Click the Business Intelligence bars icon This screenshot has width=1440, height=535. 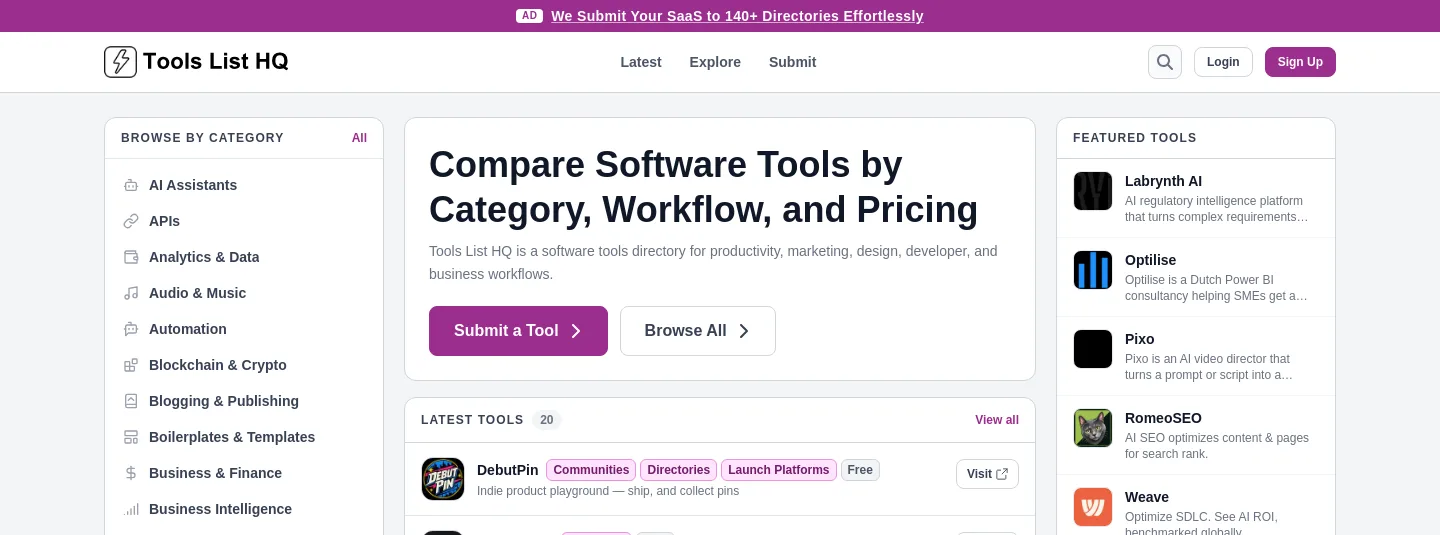pos(131,509)
